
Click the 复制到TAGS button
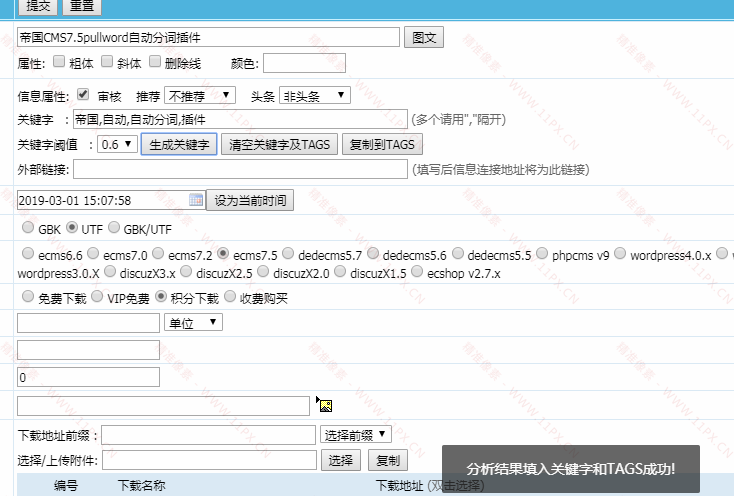click(382, 144)
